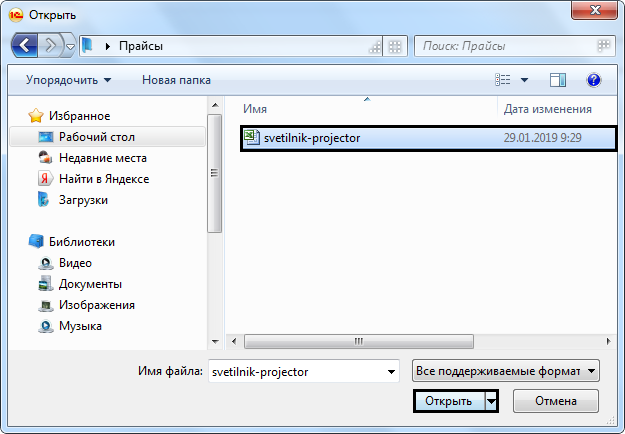This screenshot has width=625, height=434.
Task: Select the Музыка library
Action: pyautogui.click(x=80, y=326)
